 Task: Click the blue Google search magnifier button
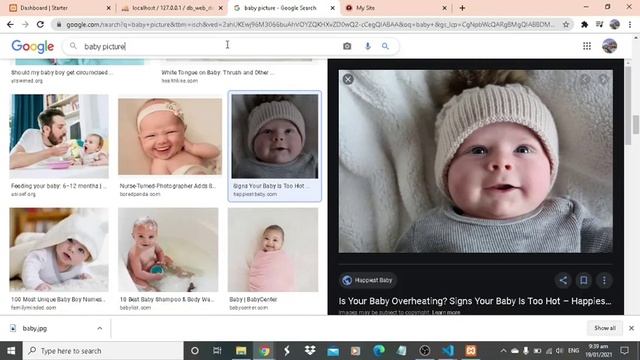[385, 46]
